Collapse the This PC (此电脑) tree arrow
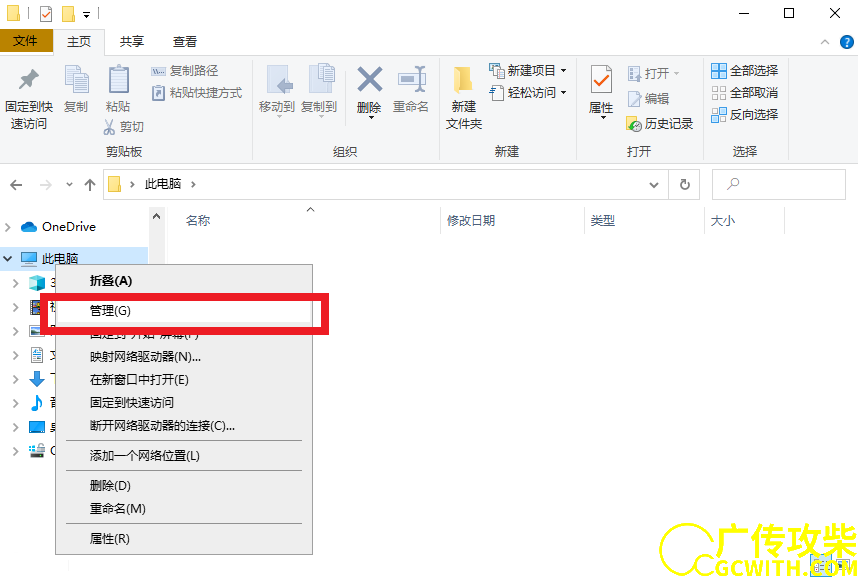This screenshot has width=858, height=578. coord(8,258)
